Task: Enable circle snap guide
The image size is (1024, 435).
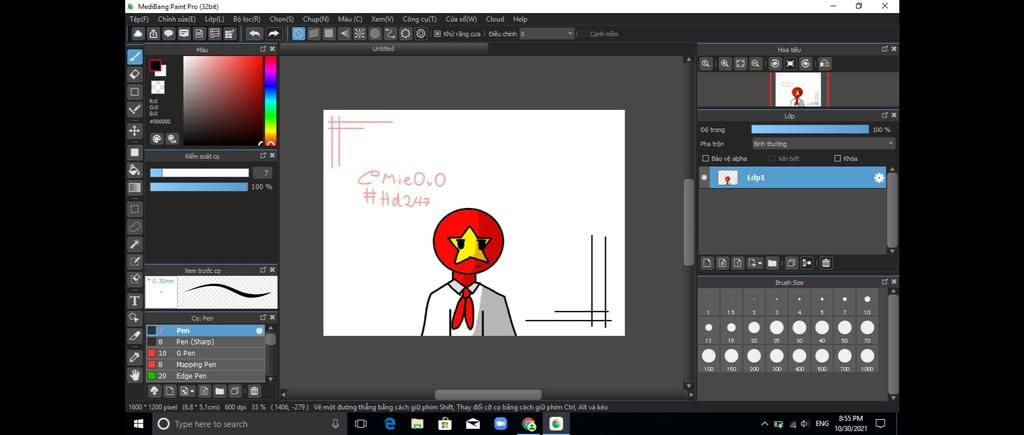Action: [375, 34]
